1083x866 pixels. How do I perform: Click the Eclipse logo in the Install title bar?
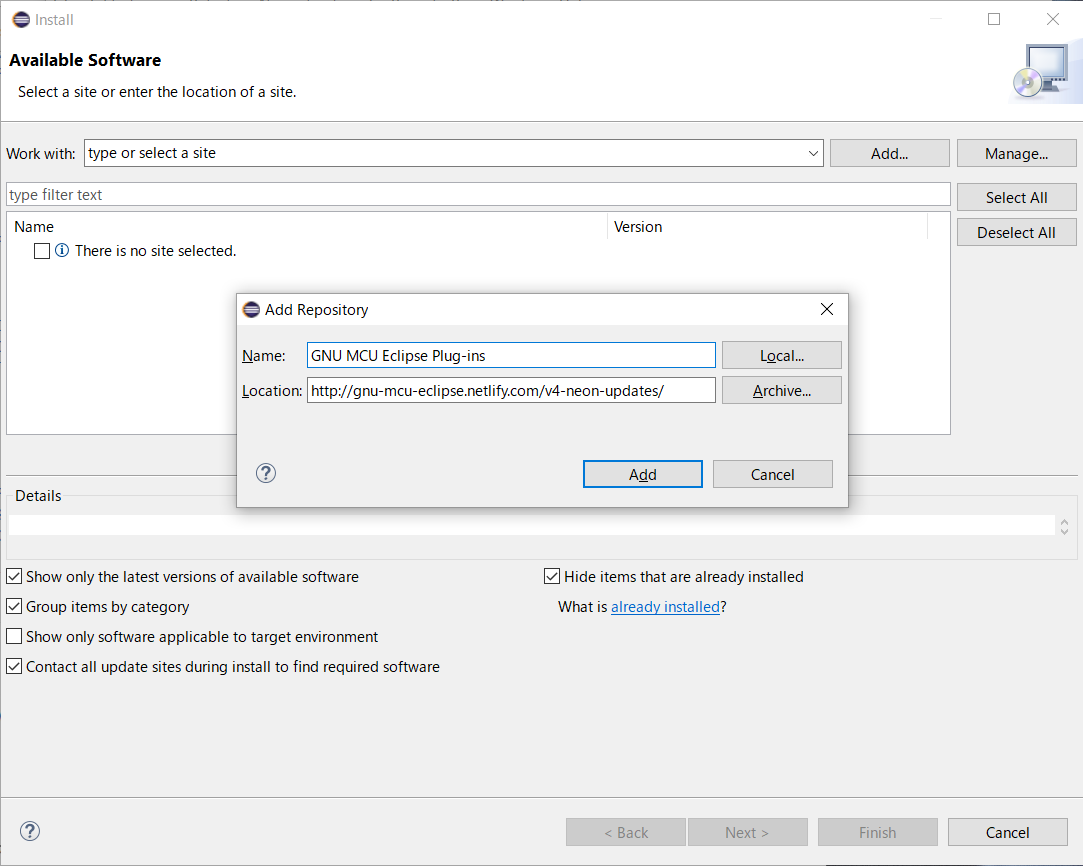(x=20, y=19)
